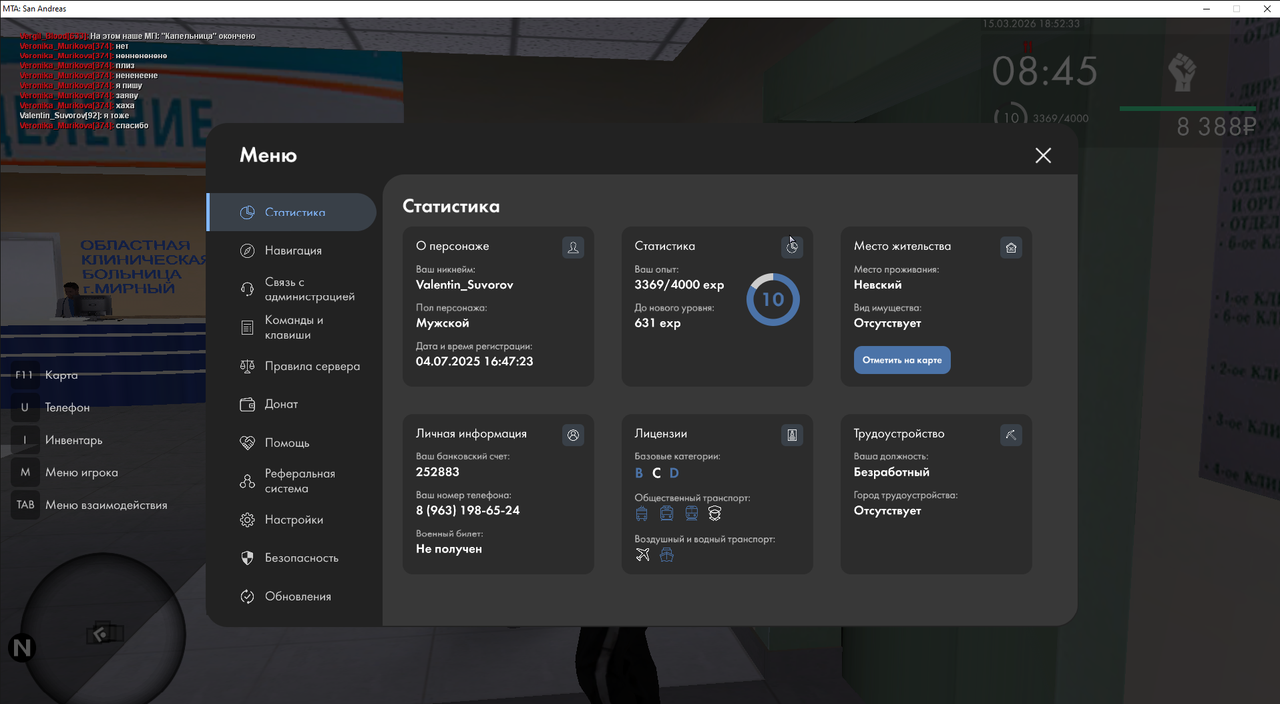
Task: Open Правила сервера section
Action: tap(292, 366)
